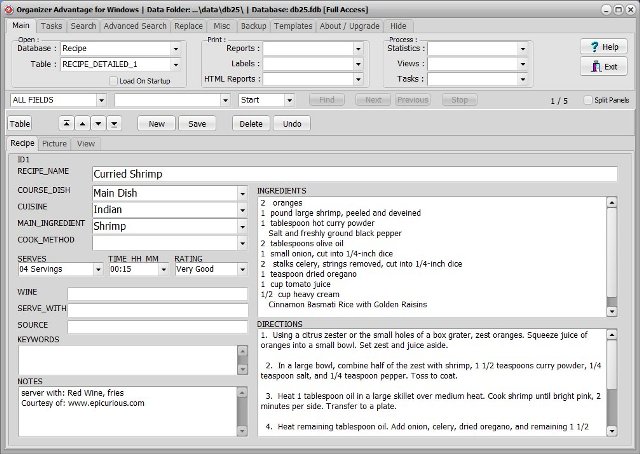Viewport: 640px width, 454px height.
Task: Open the Table dropdown RECIPE_DETAILED_1
Action: pos(176,65)
